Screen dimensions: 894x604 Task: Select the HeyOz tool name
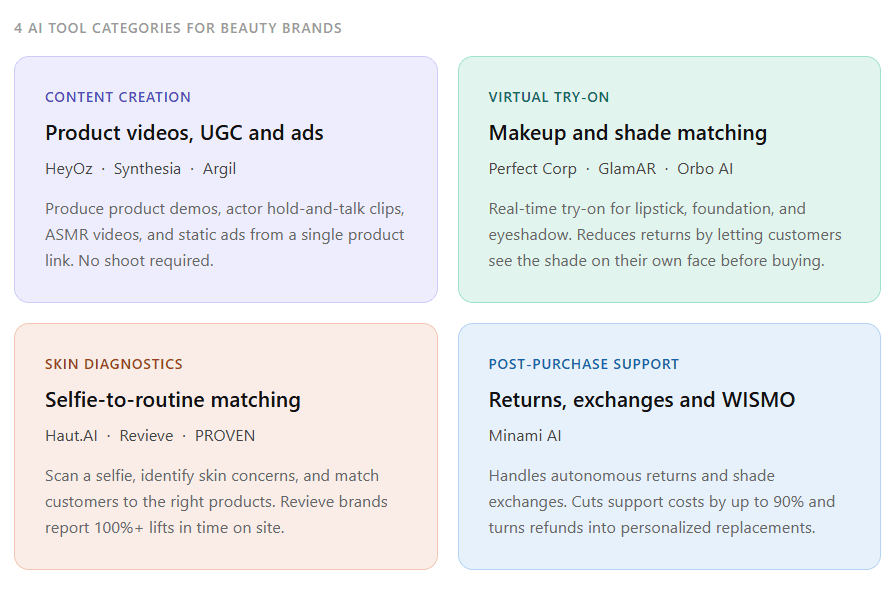pyautogui.click(x=68, y=169)
